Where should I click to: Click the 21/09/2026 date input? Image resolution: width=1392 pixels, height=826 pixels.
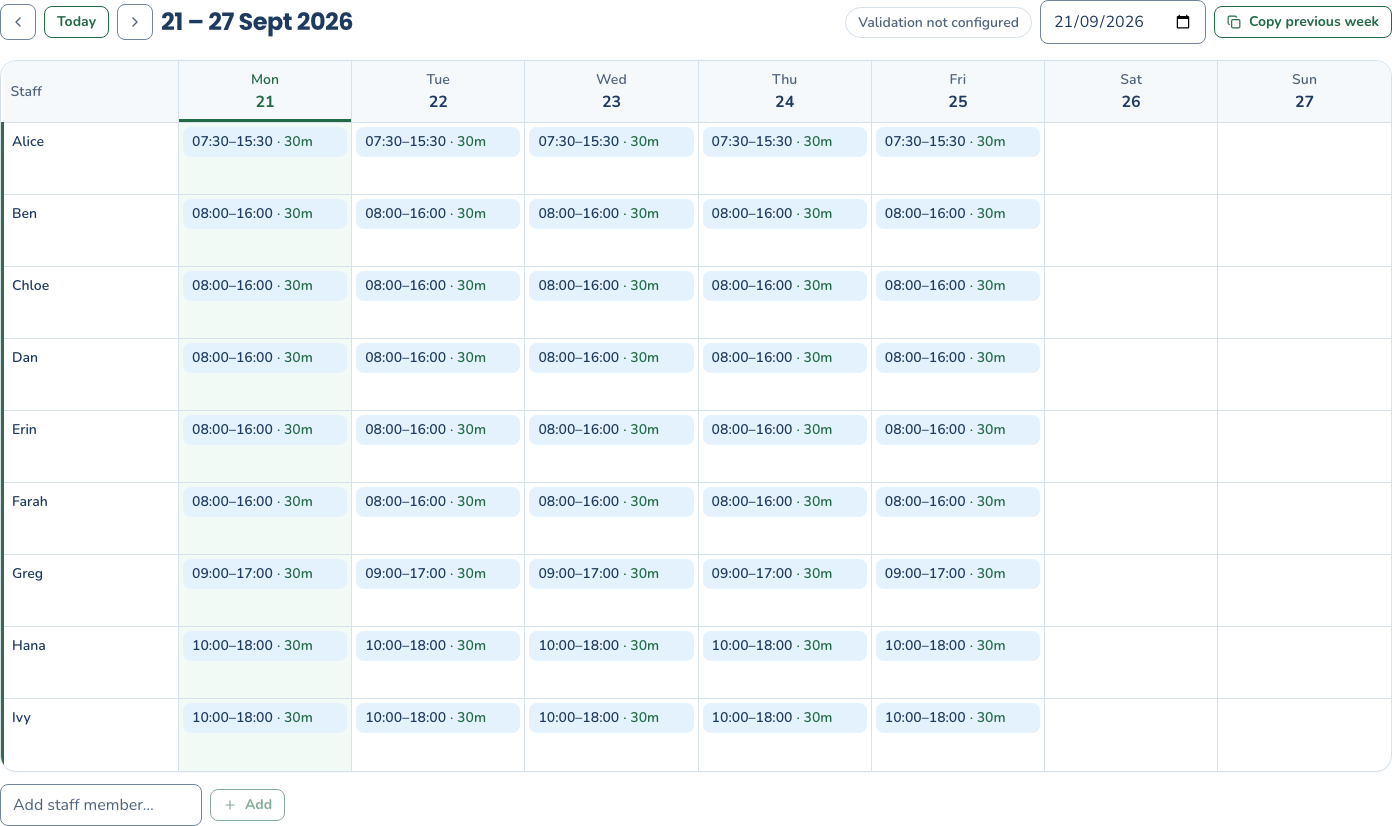pyautogui.click(x=1122, y=22)
